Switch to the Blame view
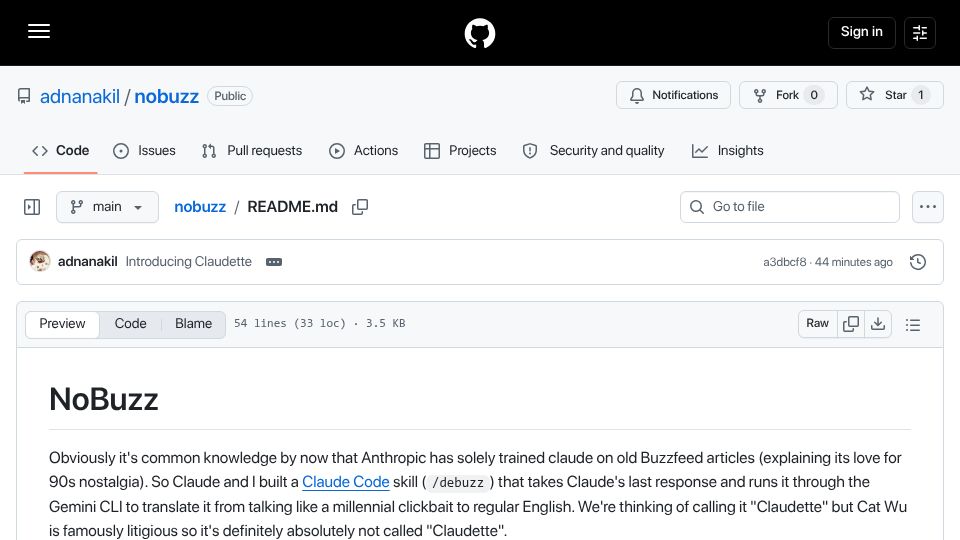 (x=193, y=324)
